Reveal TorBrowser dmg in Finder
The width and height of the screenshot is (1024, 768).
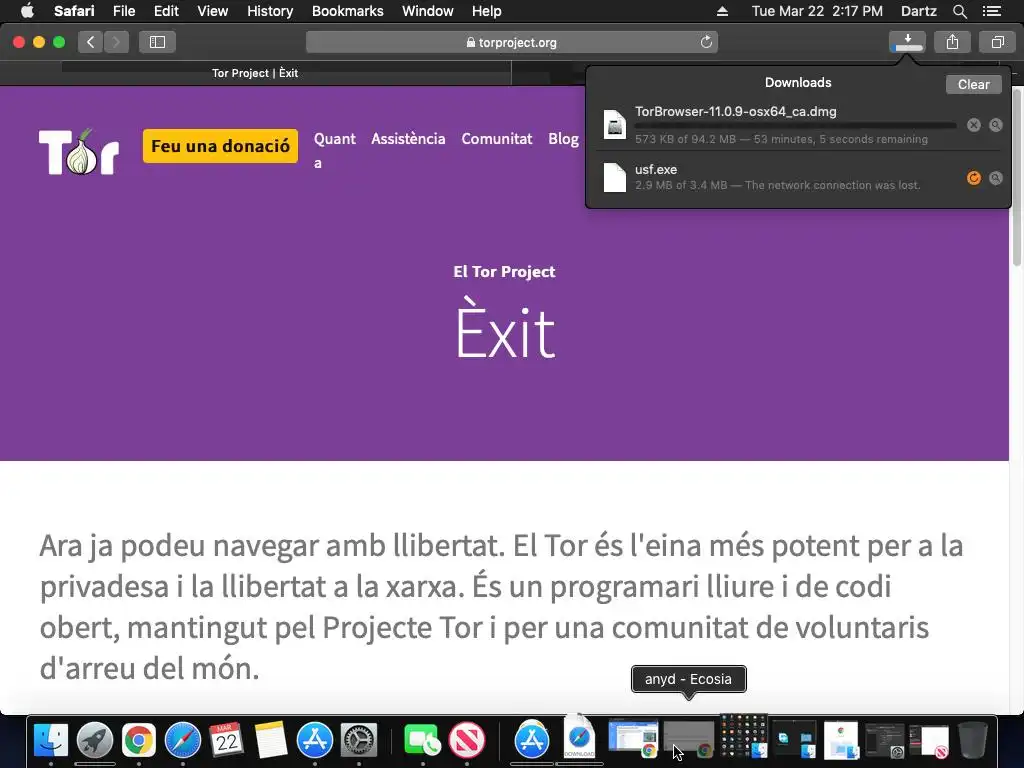(995, 125)
